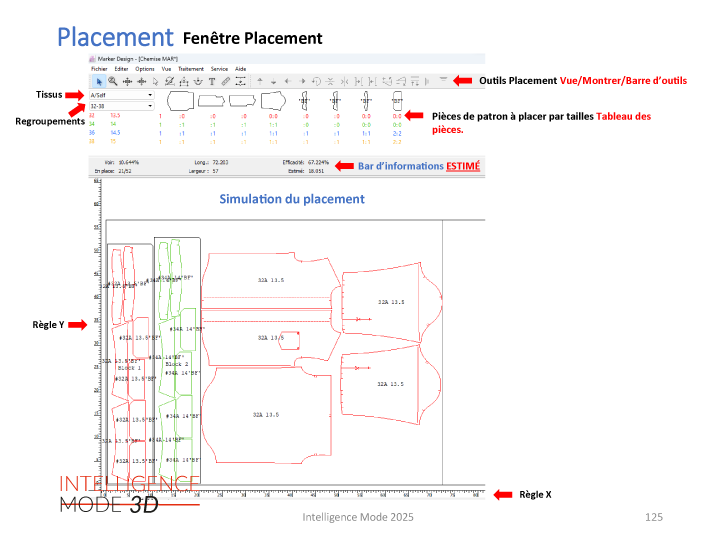720x540 pixels.
Task: Open the Options menu
Action: (x=143, y=68)
